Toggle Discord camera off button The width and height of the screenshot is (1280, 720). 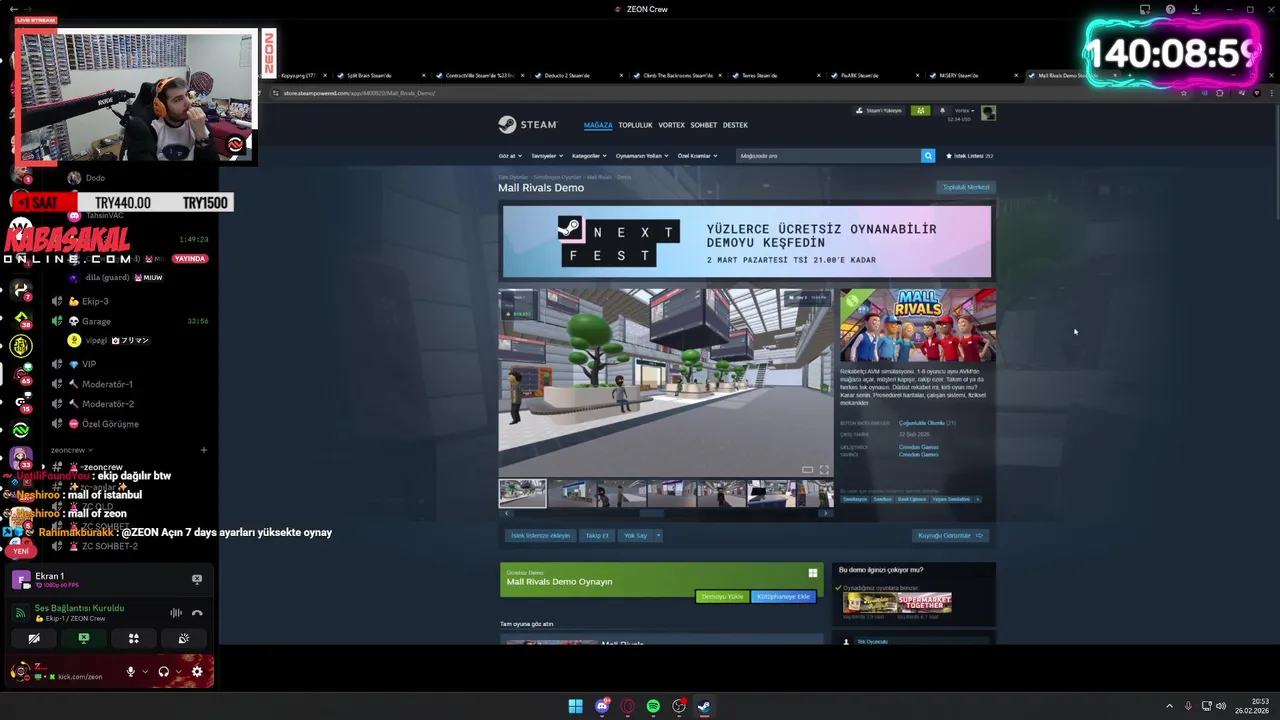34,638
